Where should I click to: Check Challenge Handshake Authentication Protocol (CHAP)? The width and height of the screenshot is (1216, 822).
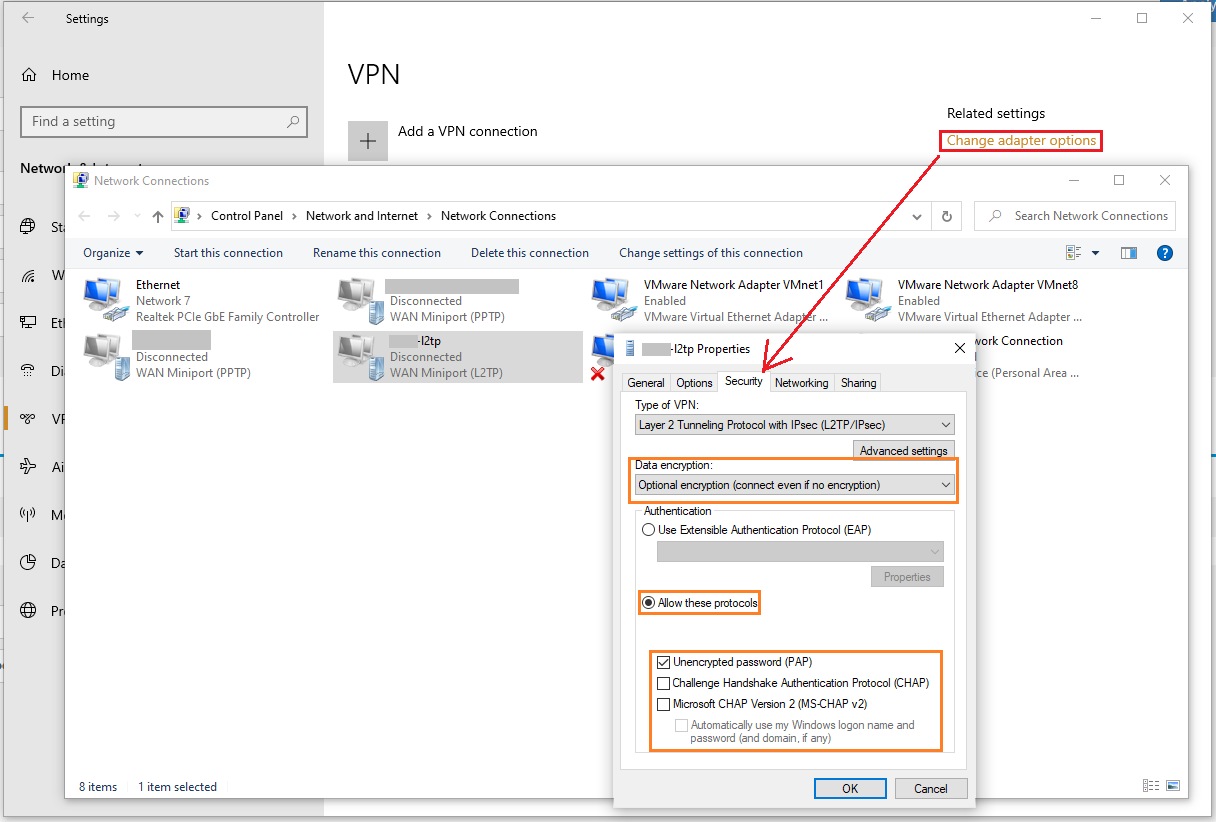coord(664,682)
